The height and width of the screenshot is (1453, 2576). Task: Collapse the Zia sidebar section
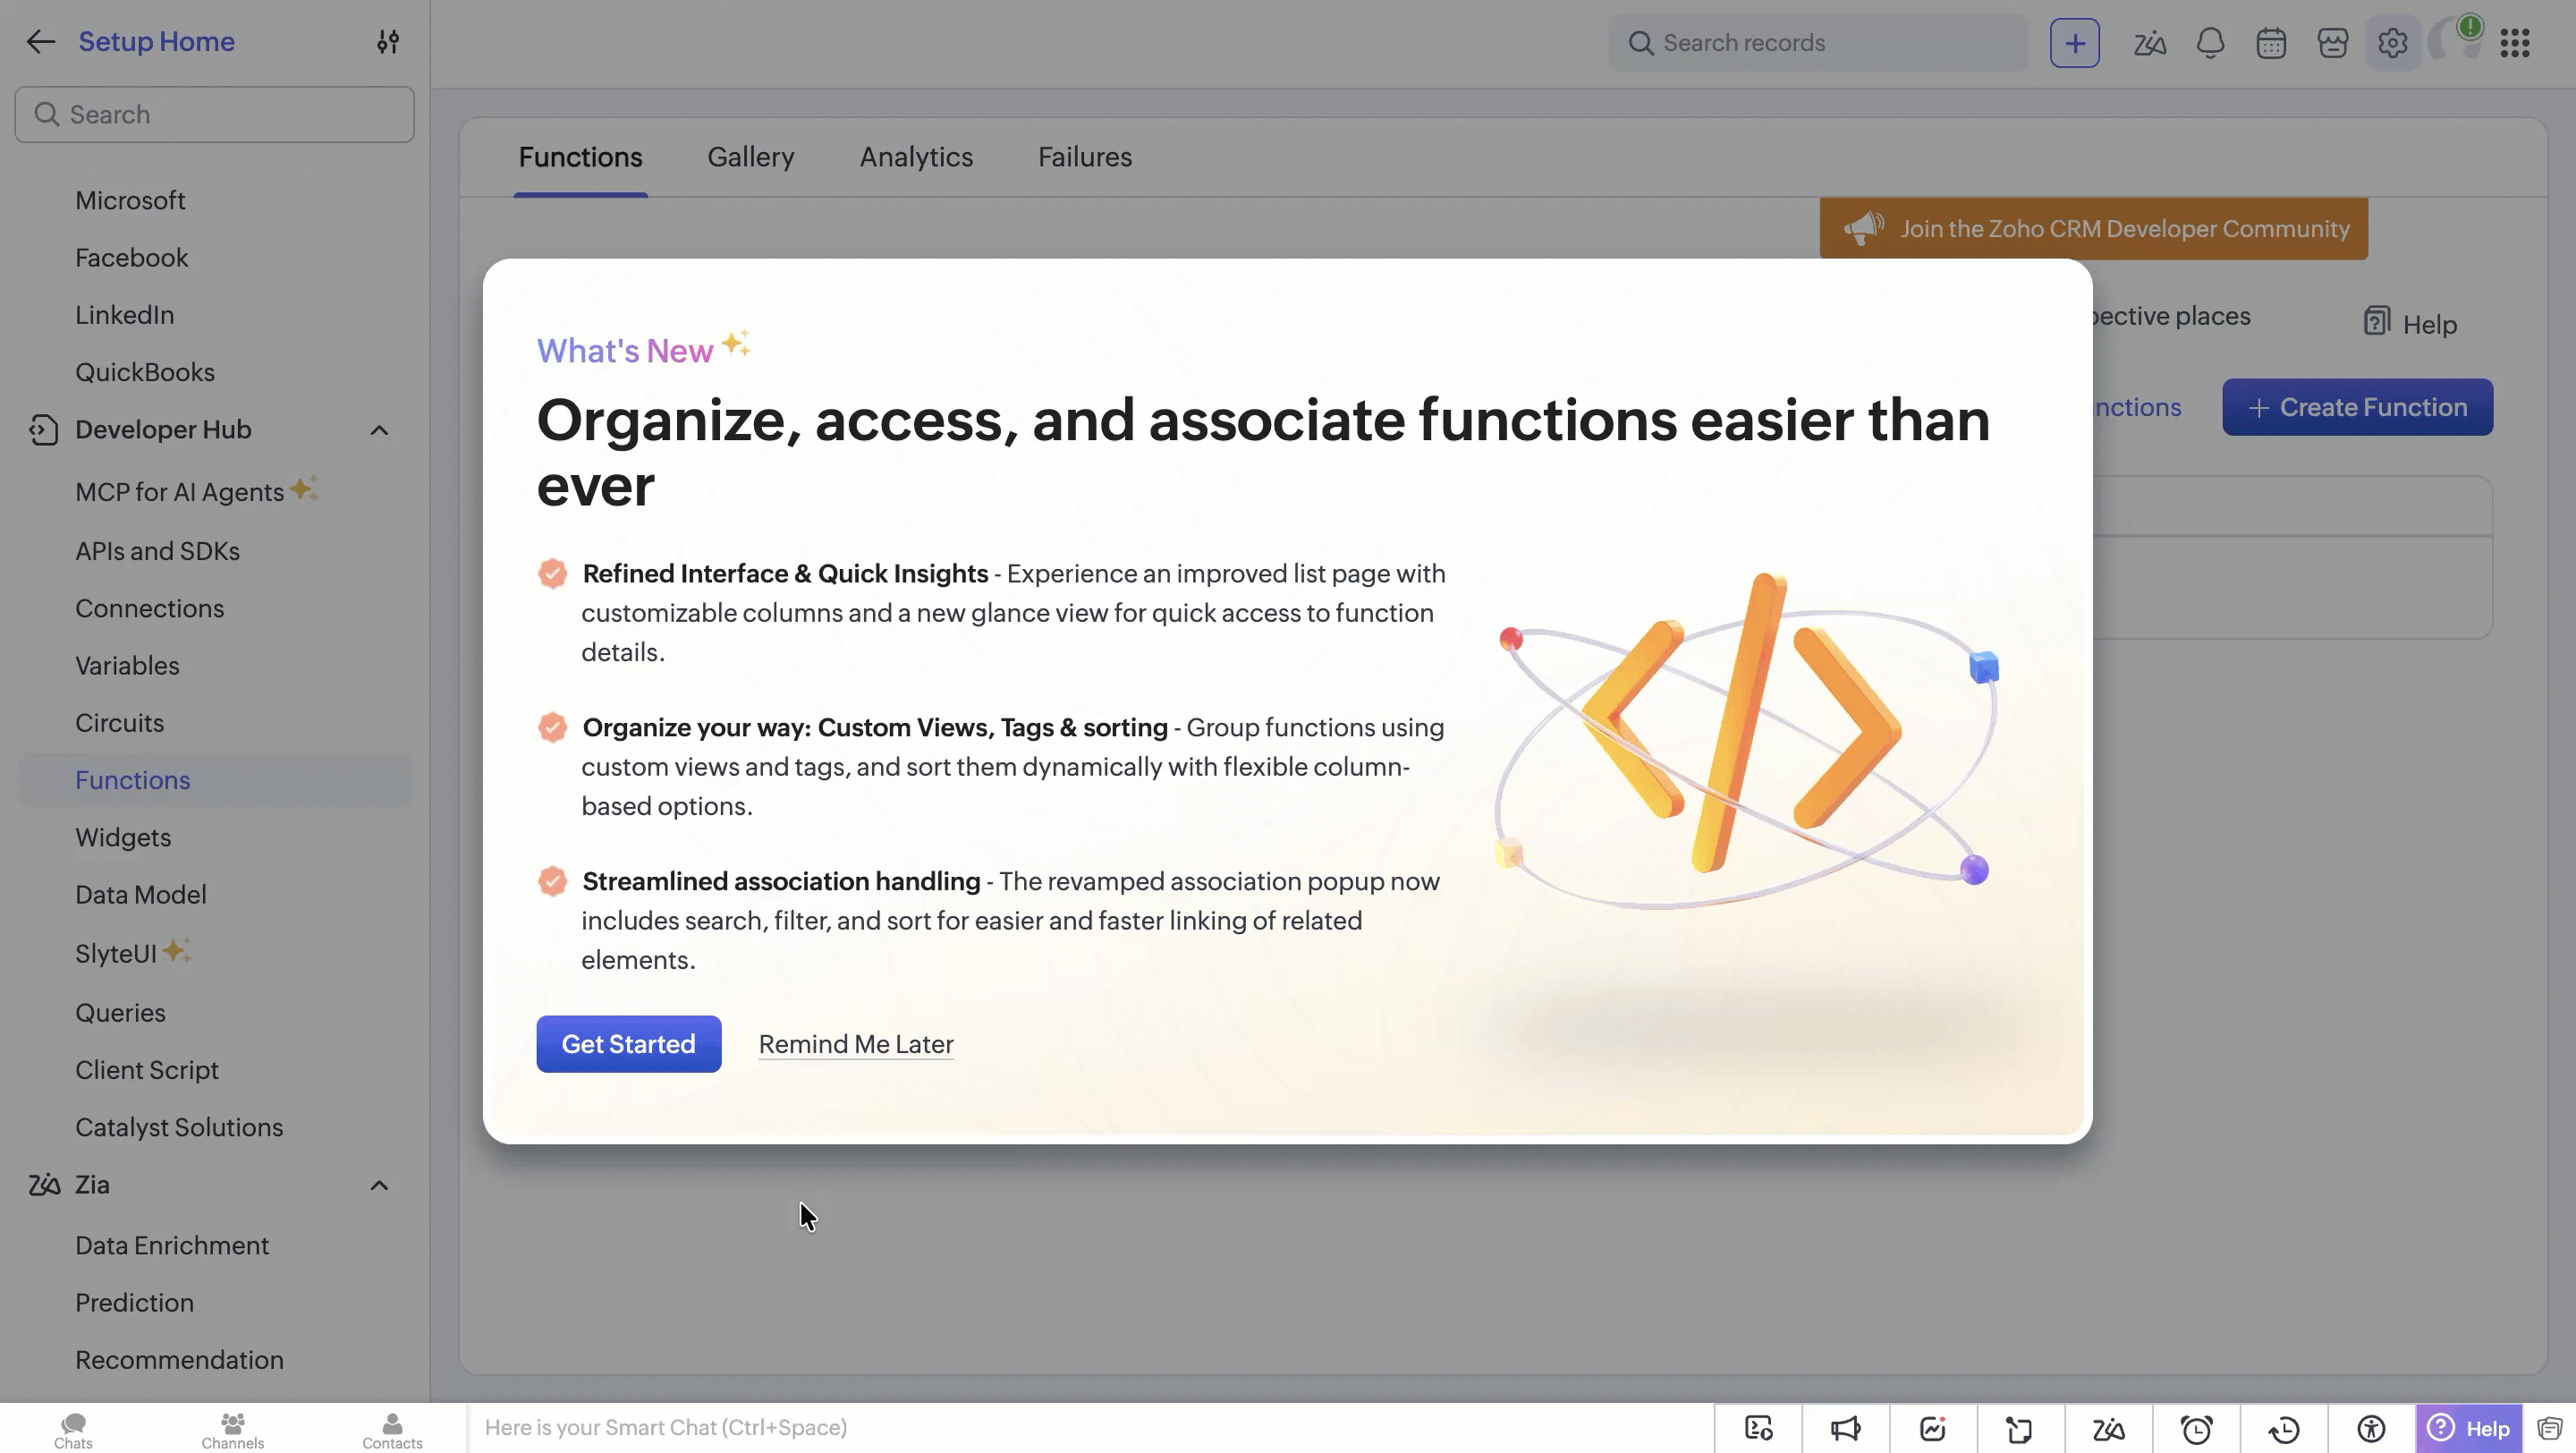coord(379,1185)
